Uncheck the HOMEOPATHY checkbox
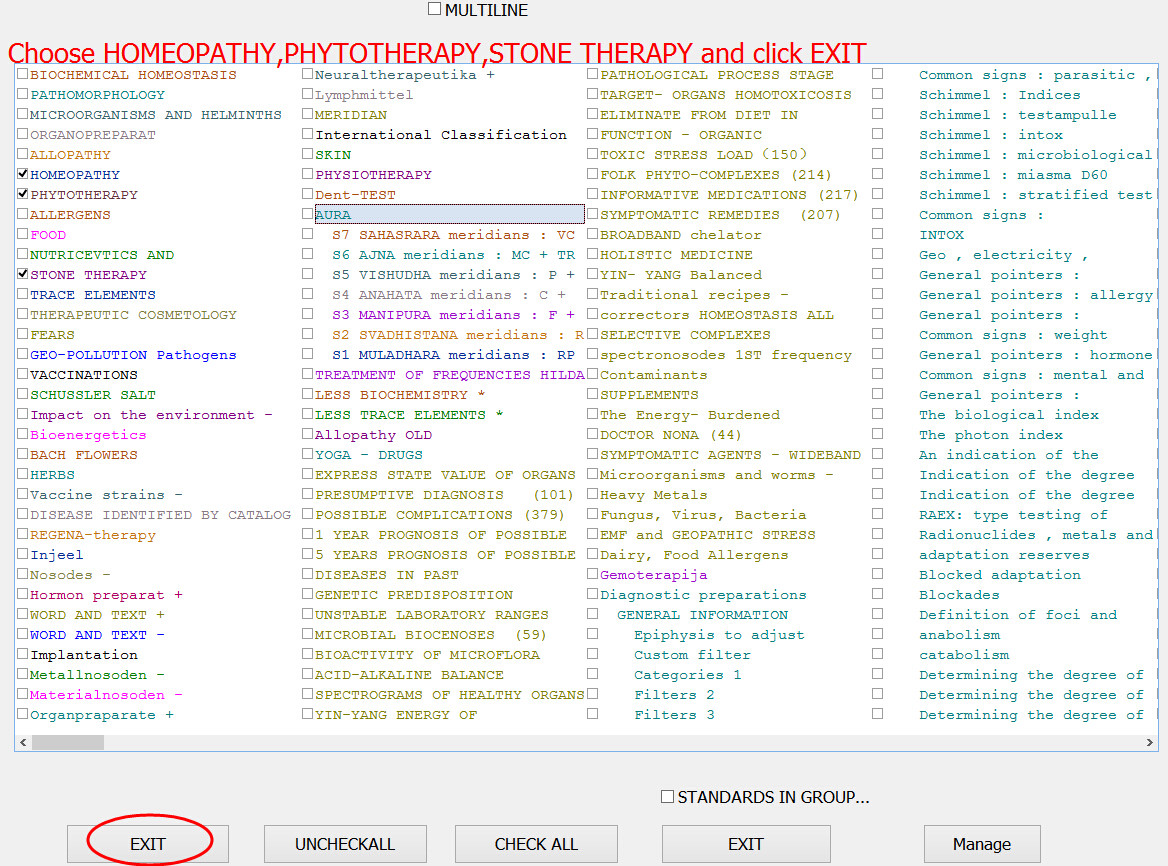 (x=23, y=175)
